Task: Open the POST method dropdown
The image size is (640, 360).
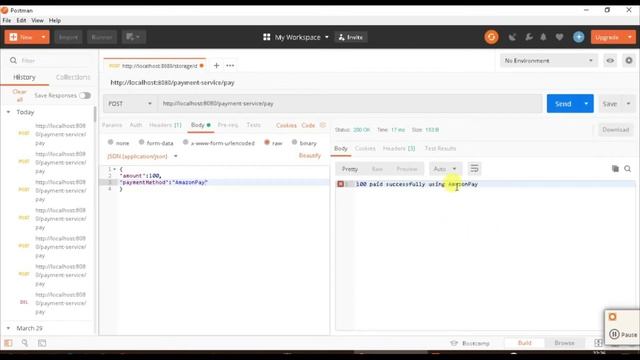Action: (x=129, y=104)
